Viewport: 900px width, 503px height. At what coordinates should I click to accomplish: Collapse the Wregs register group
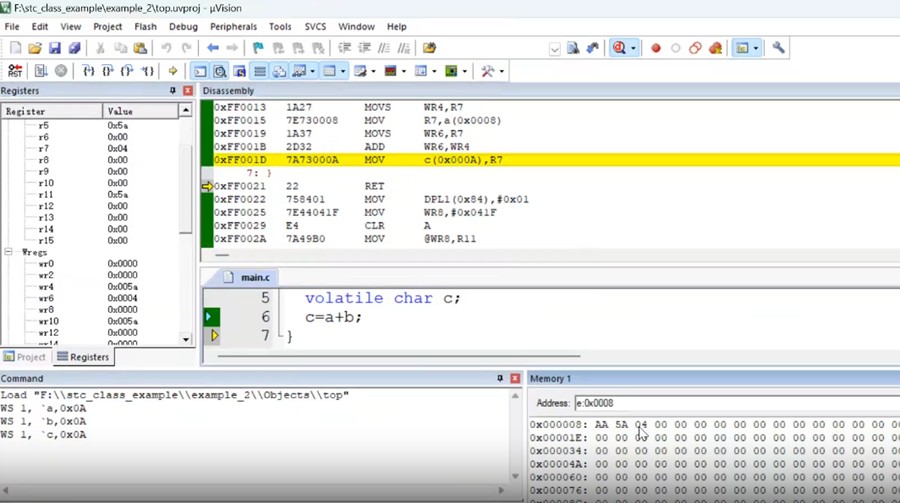(x=9, y=253)
